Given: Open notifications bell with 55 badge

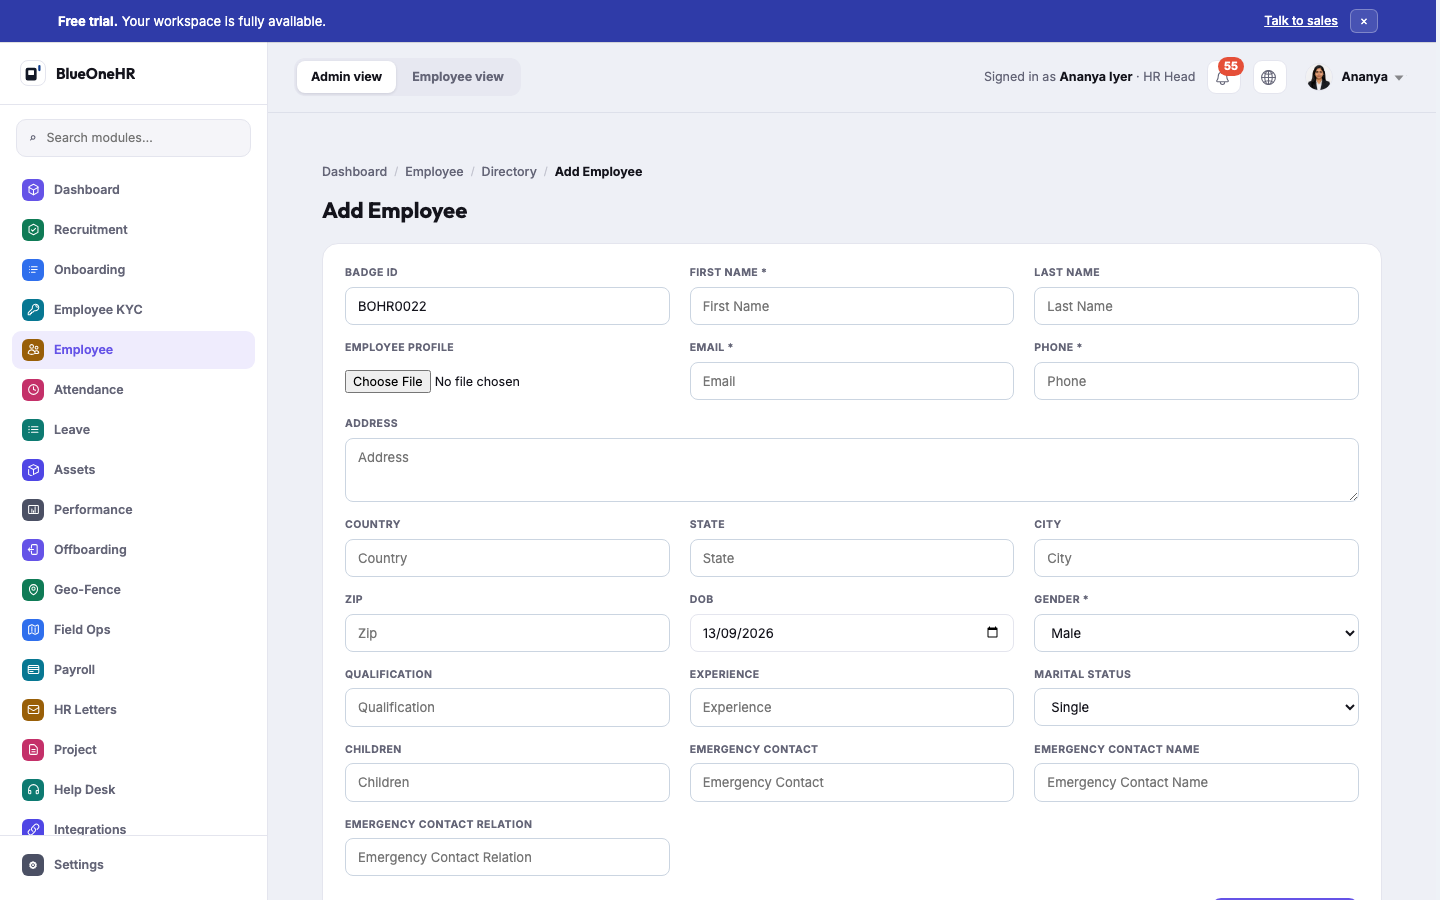Looking at the screenshot, I should pyautogui.click(x=1223, y=77).
